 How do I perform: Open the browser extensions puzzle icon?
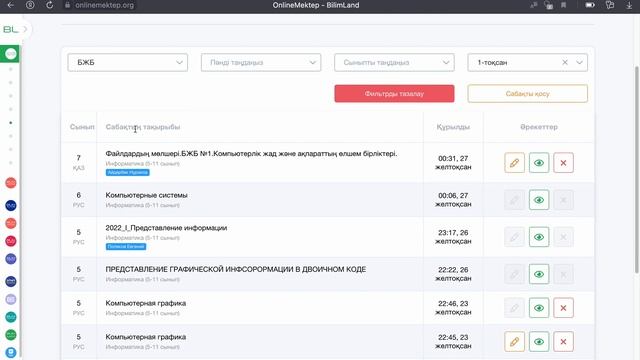pos(610,5)
